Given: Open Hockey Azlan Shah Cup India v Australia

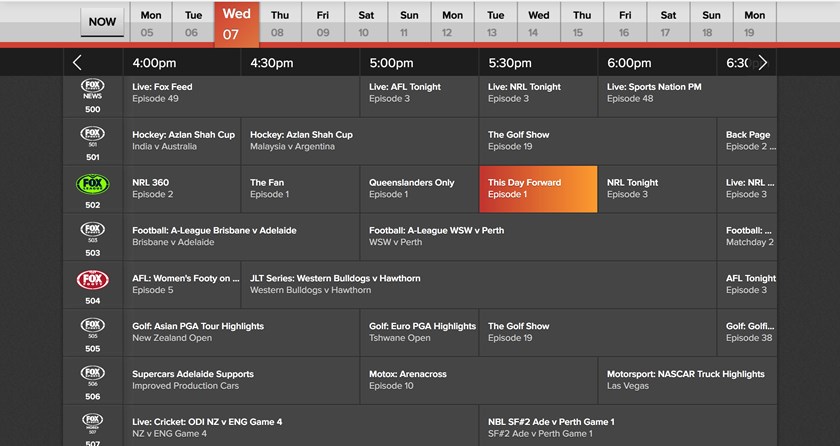Looking at the screenshot, I should coord(182,141).
